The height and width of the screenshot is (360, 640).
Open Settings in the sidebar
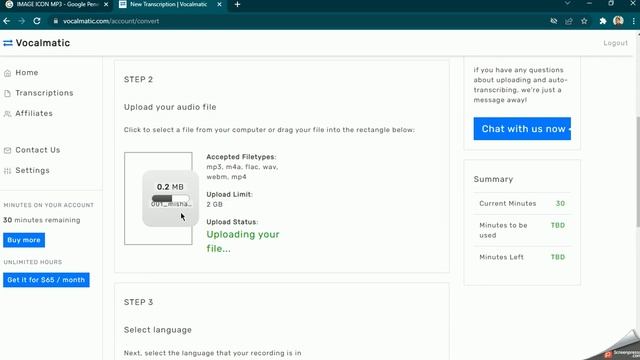pyautogui.click(x=32, y=171)
